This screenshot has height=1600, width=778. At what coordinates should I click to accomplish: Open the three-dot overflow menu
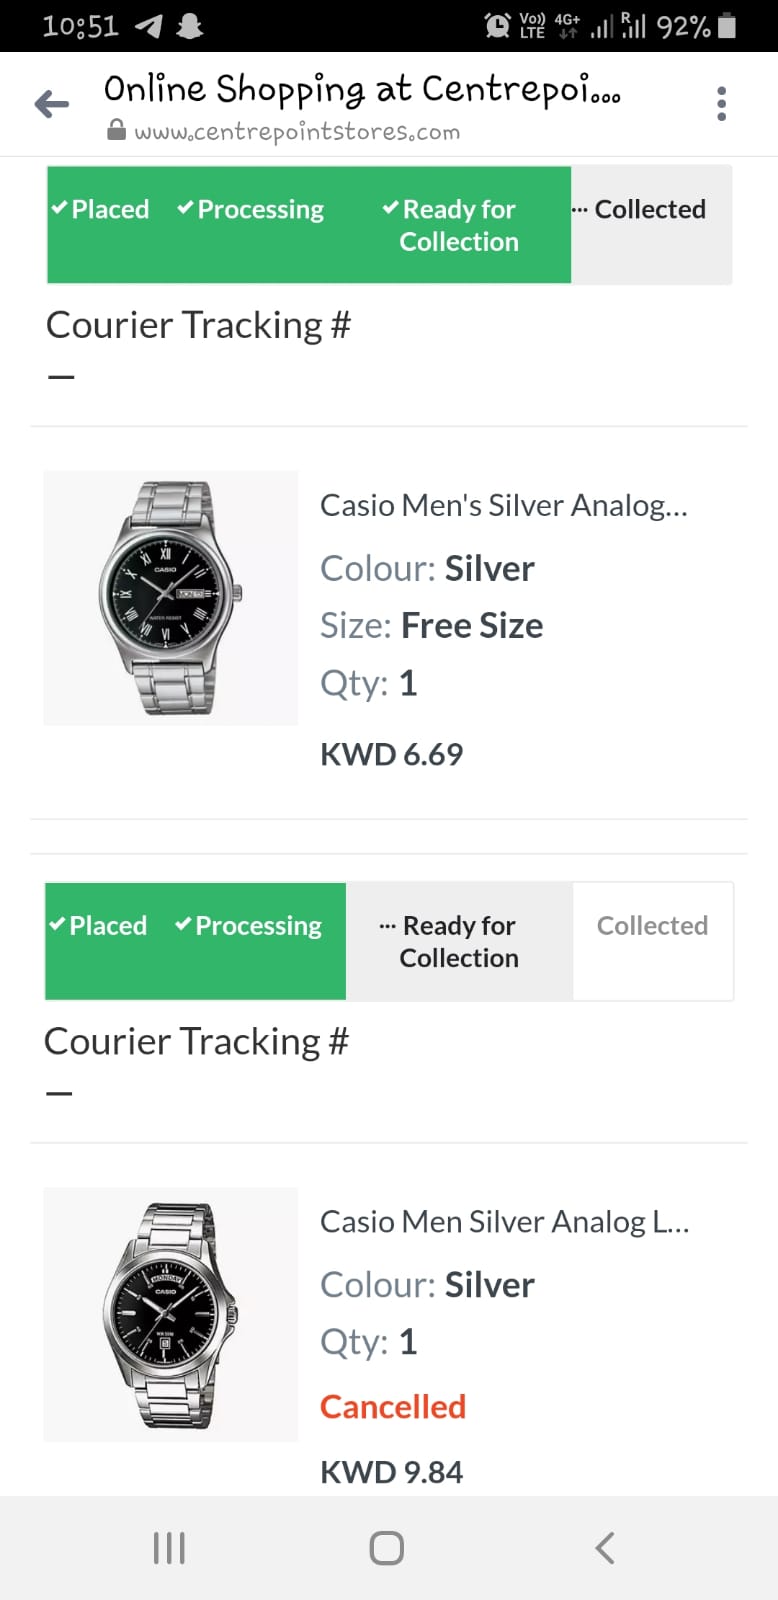[x=721, y=104]
